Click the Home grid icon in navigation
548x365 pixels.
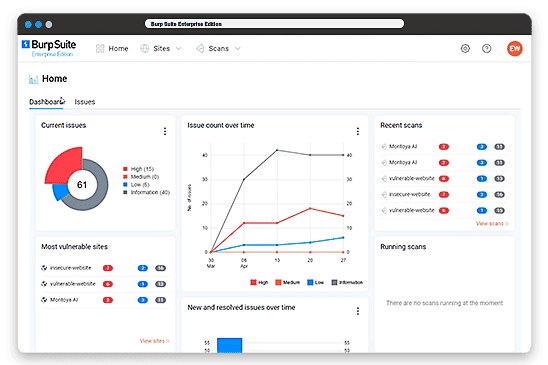pyautogui.click(x=100, y=49)
